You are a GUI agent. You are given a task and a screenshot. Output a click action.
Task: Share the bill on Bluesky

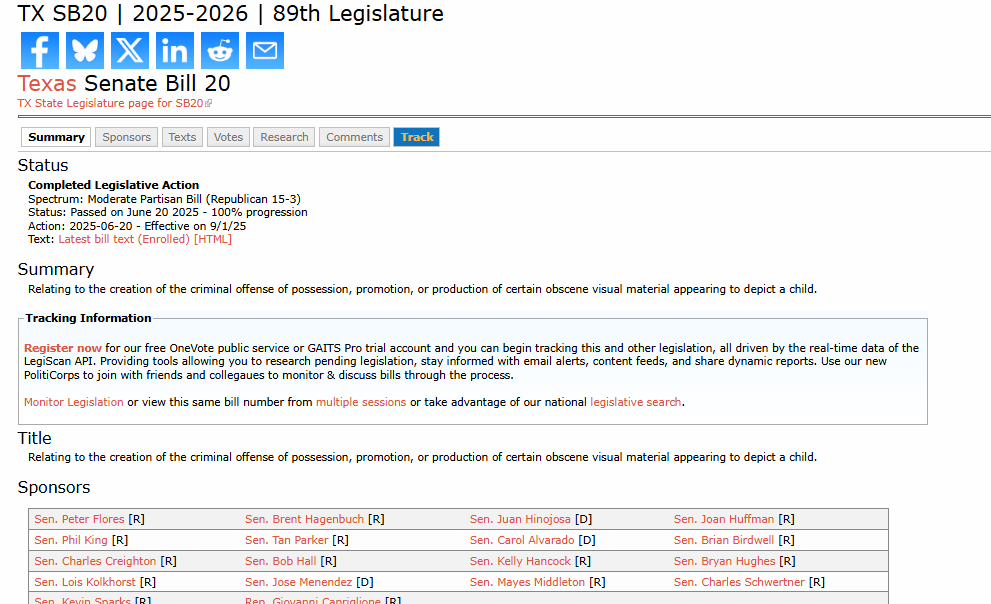click(85, 51)
